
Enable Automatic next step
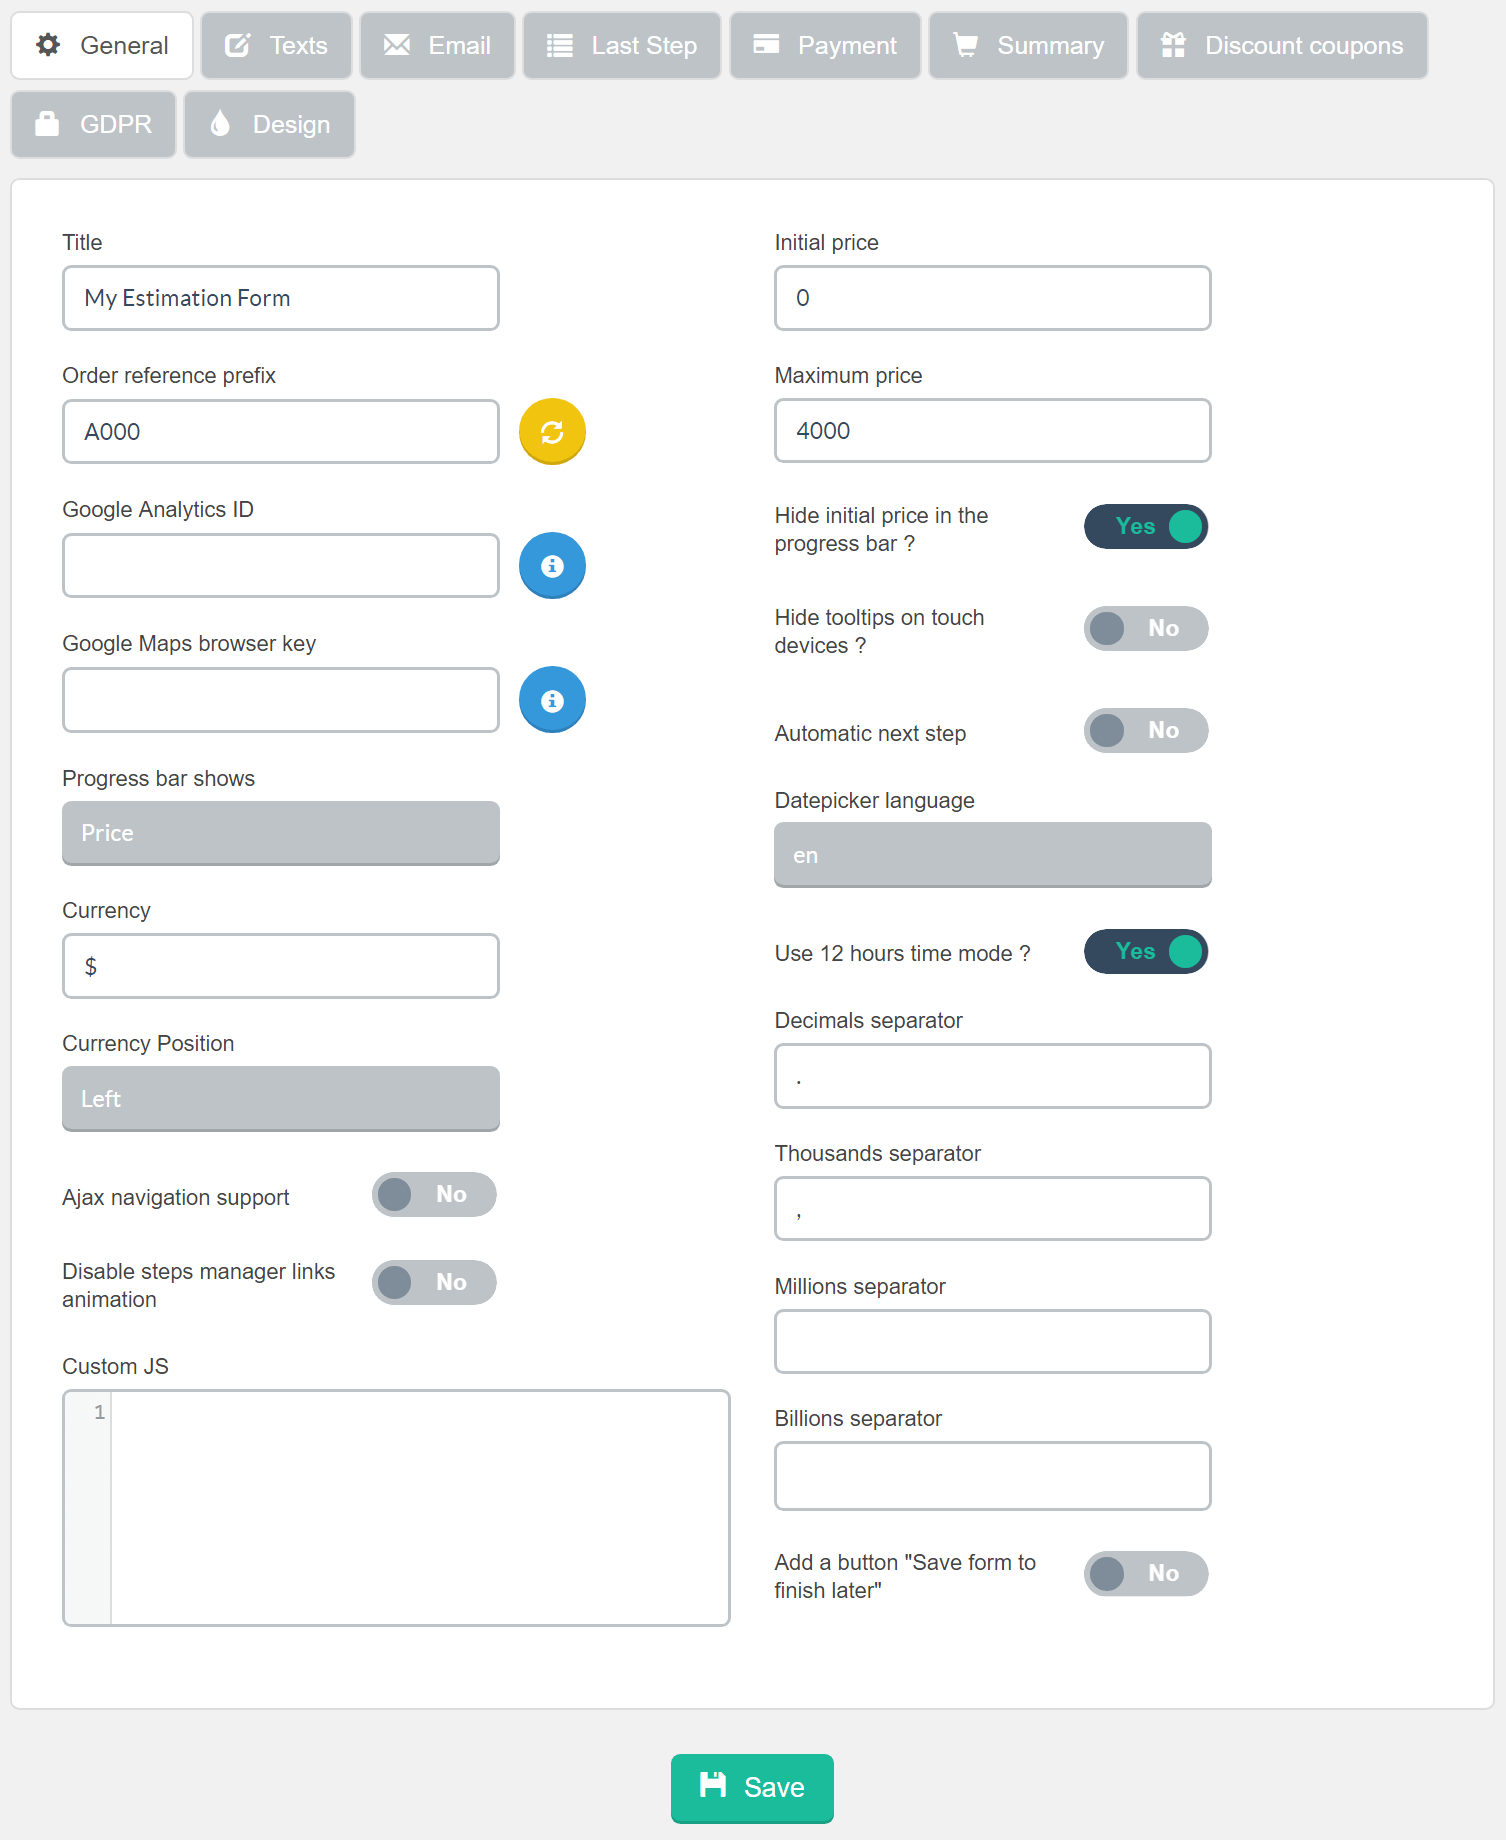pos(1145,730)
